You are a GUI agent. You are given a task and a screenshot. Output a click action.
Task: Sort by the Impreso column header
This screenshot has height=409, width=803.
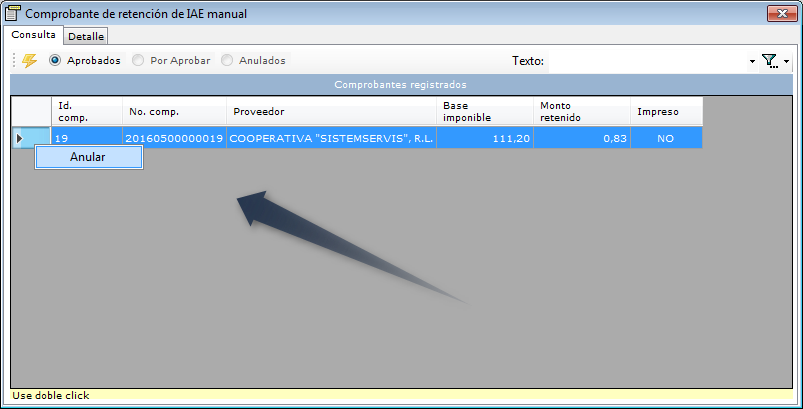pyautogui.click(x=666, y=112)
